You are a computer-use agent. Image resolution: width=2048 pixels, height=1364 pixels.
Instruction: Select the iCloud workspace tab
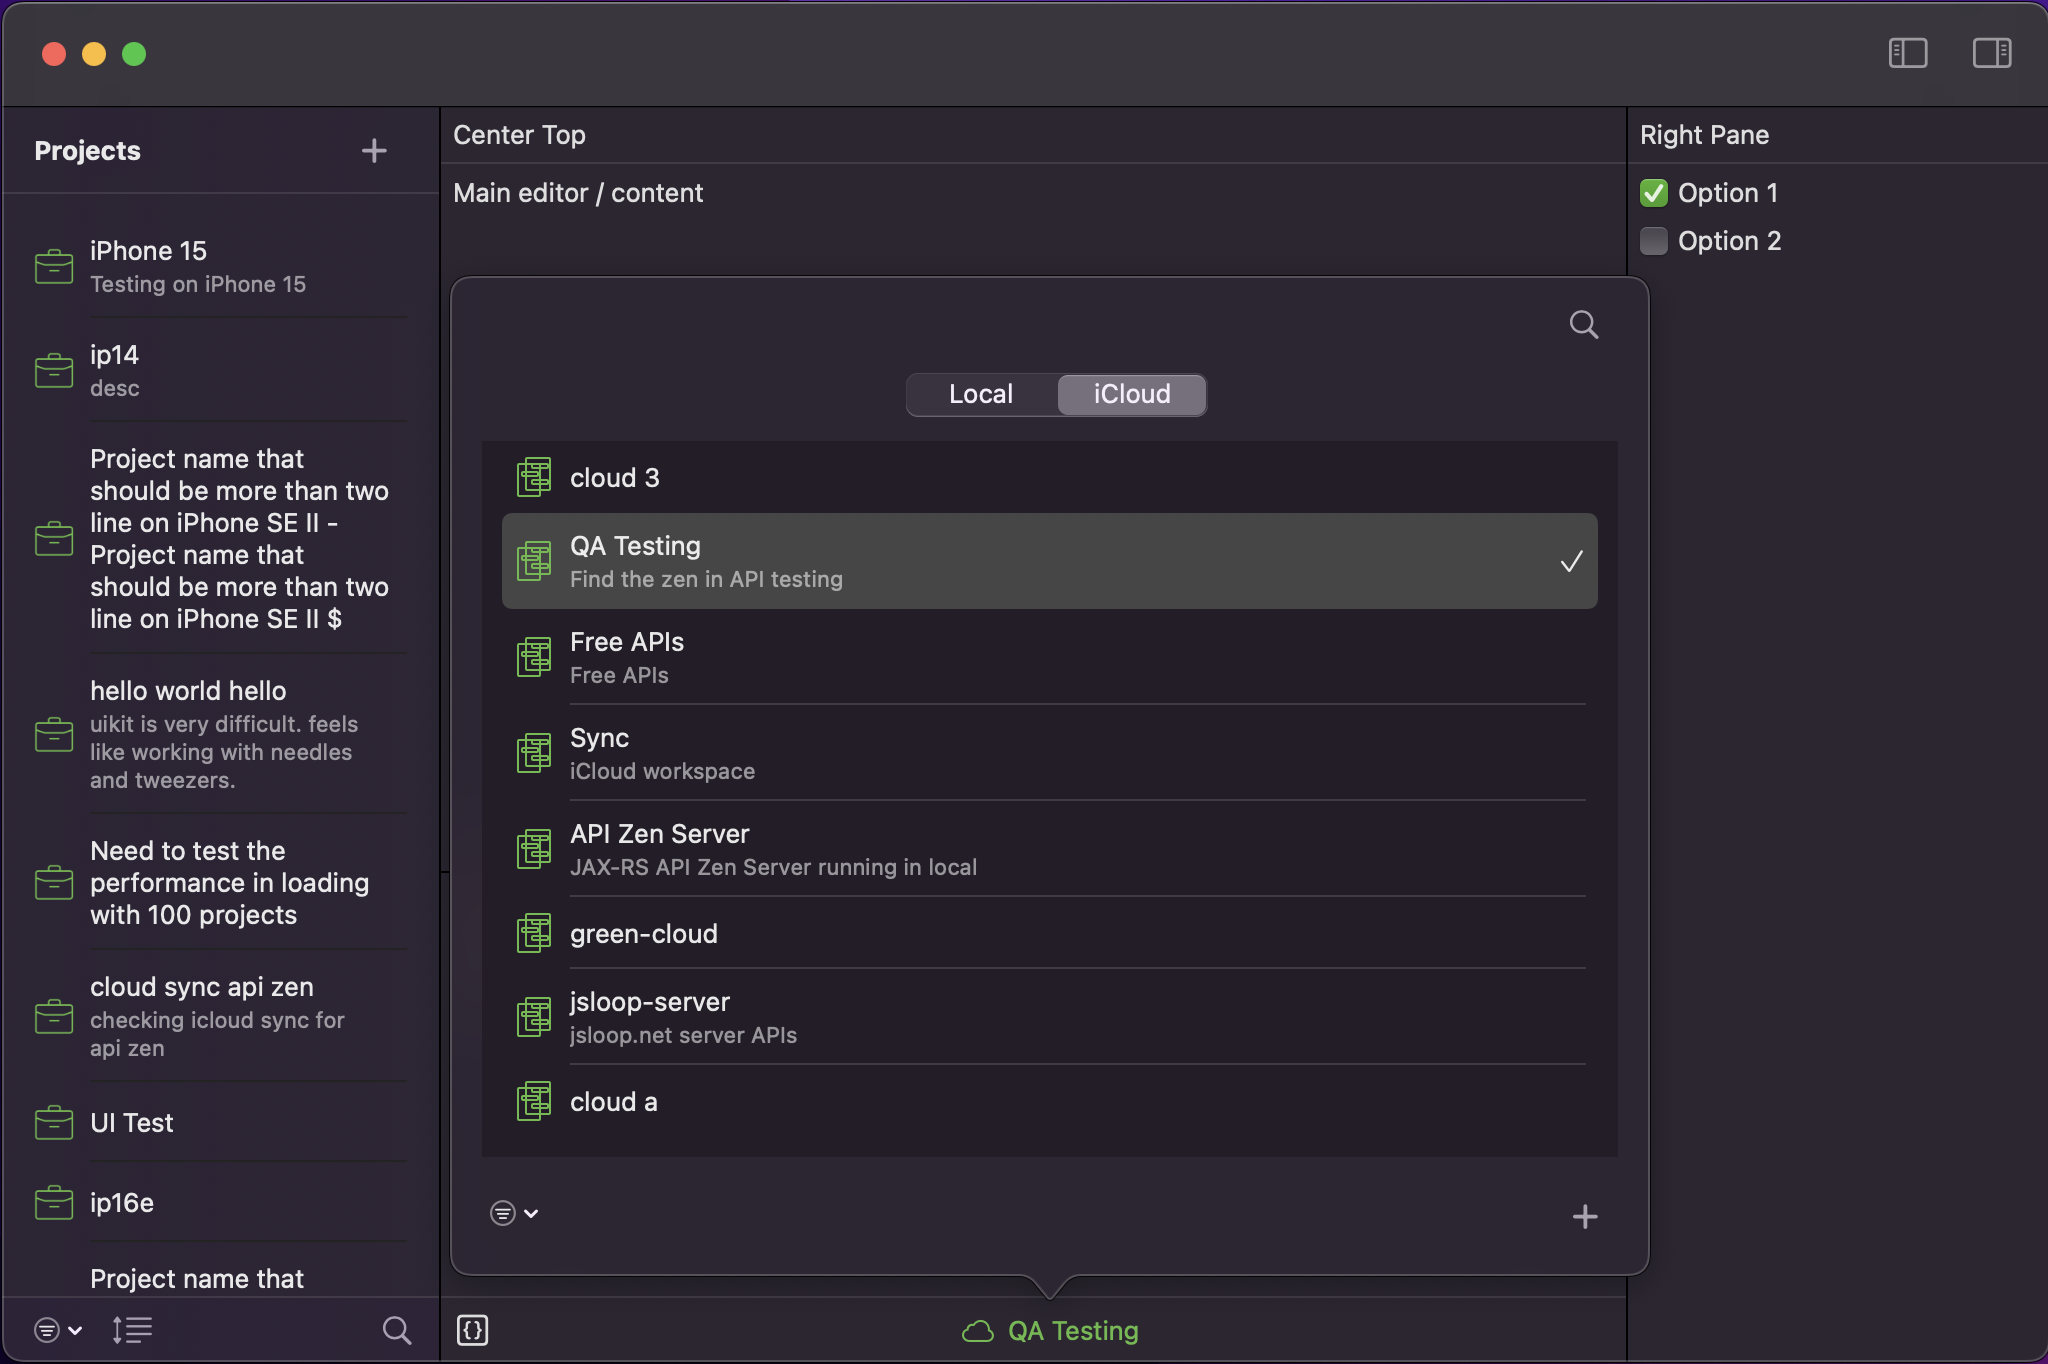1131,394
